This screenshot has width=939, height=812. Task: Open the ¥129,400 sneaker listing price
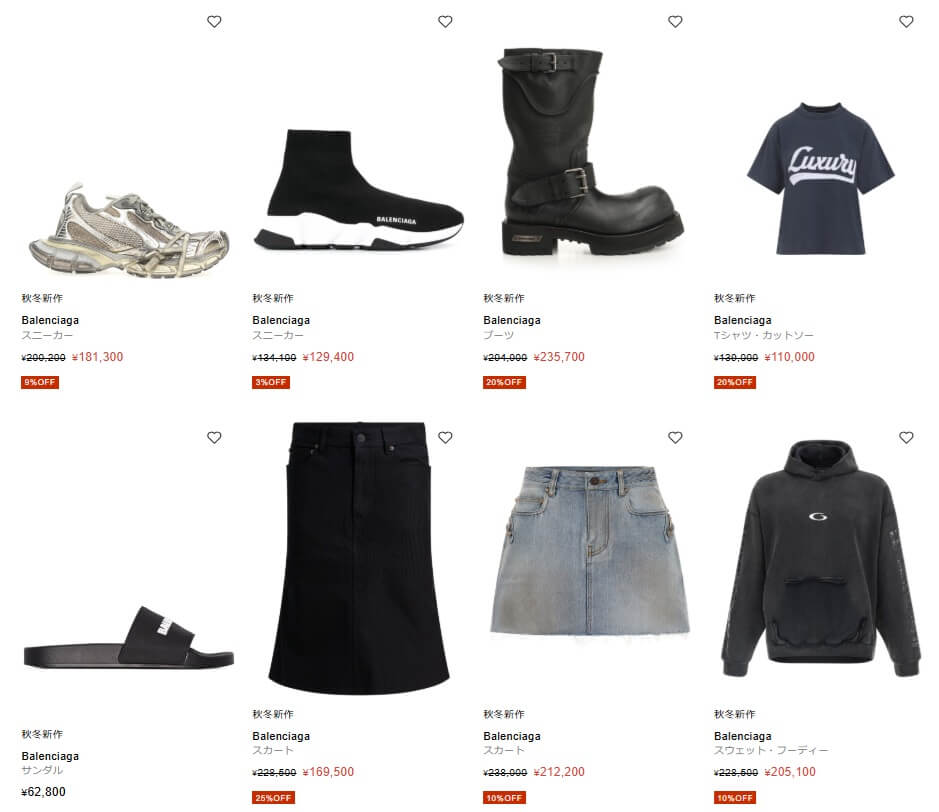(328, 357)
